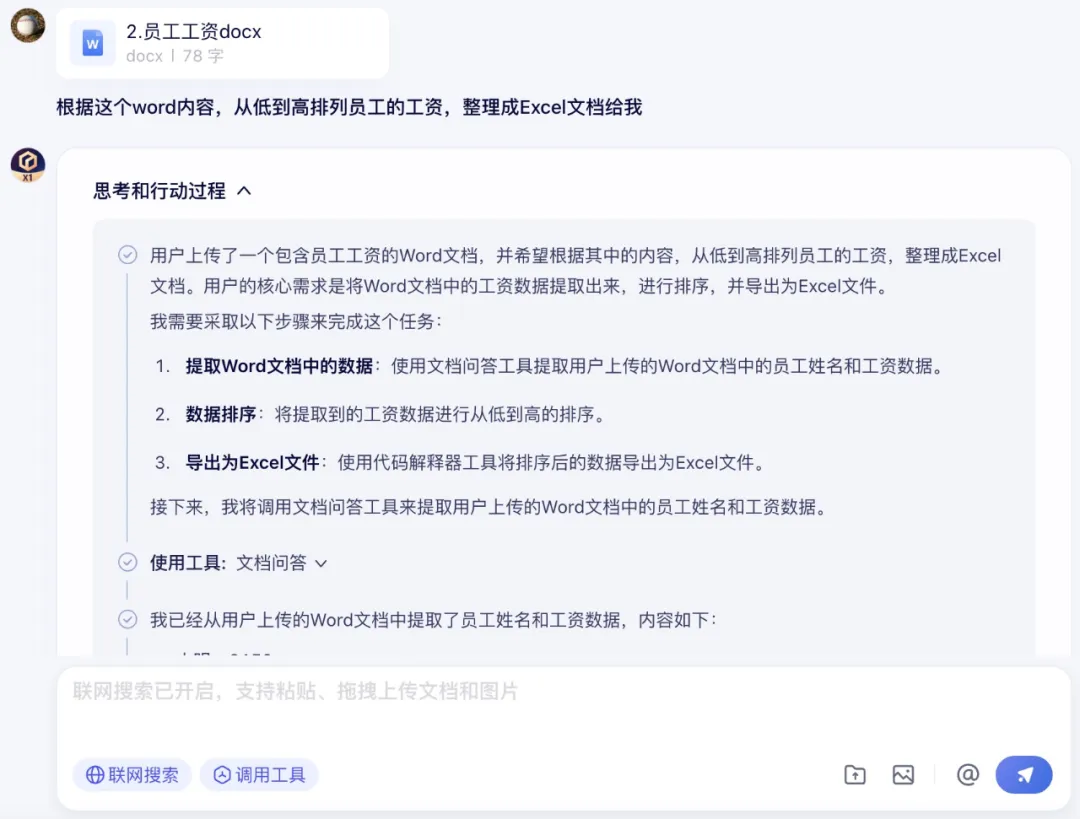This screenshot has height=819, width=1080.
Task: Collapse the 思考和行动过程 section
Action: 244,191
